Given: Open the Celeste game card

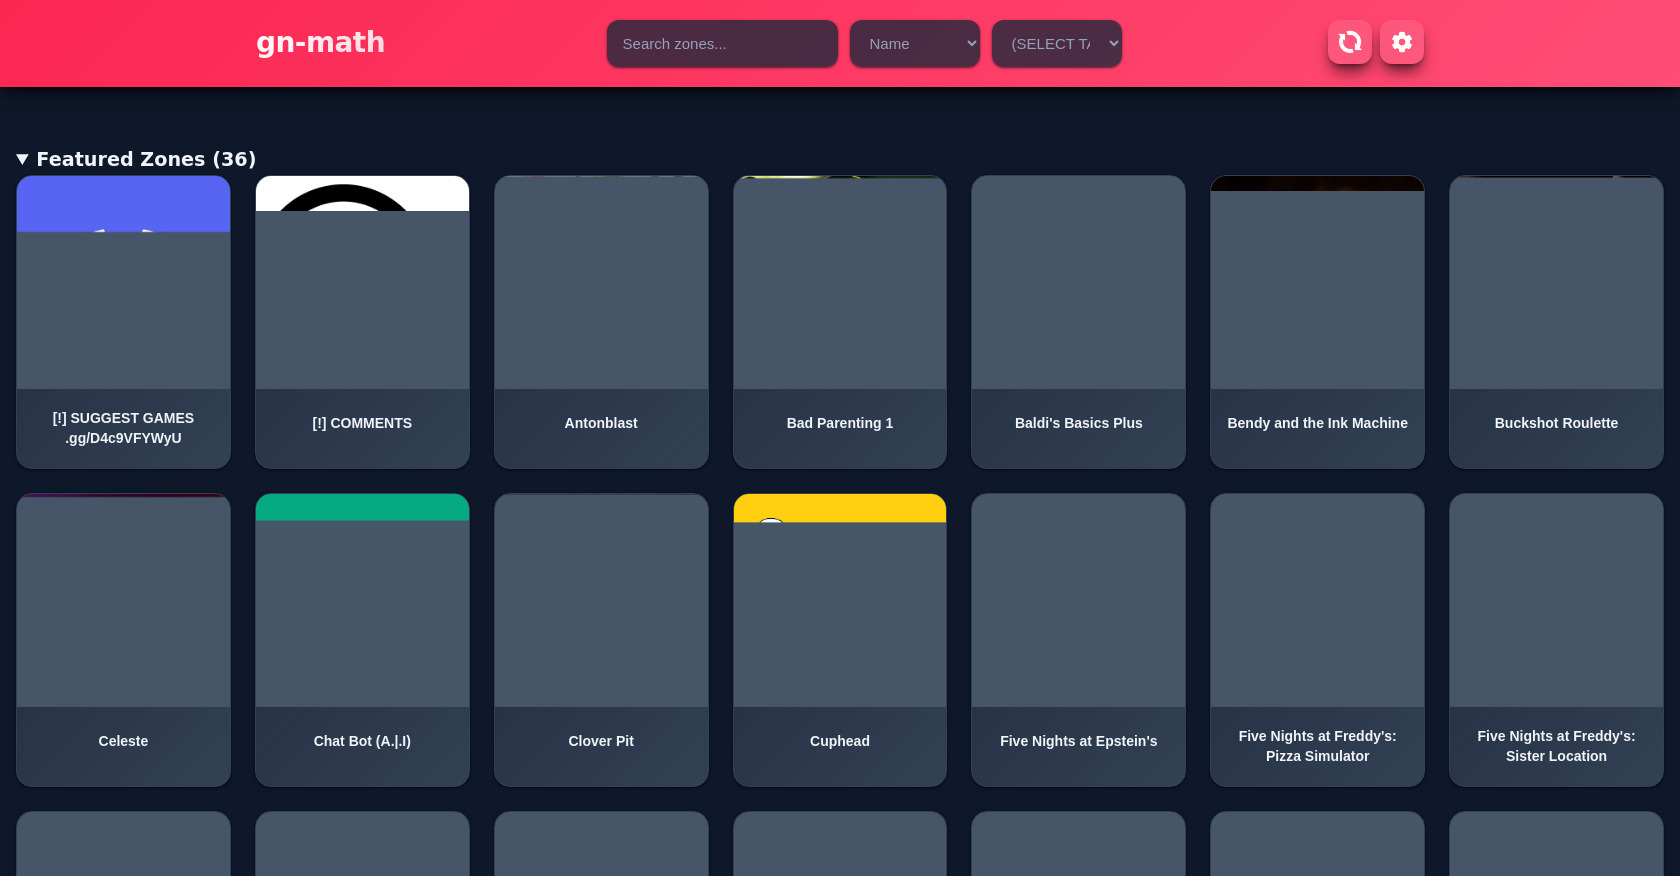Looking at the screenshot, I should 123,640.
